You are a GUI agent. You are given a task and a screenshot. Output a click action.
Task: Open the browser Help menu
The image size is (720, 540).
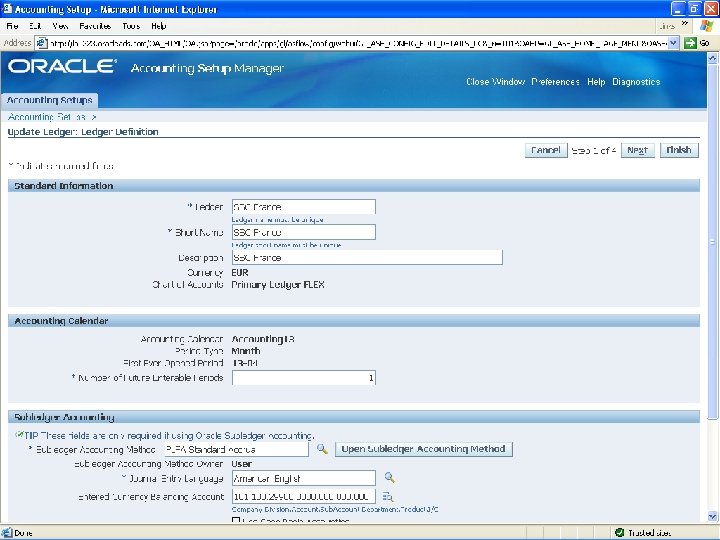coord(158,26)
